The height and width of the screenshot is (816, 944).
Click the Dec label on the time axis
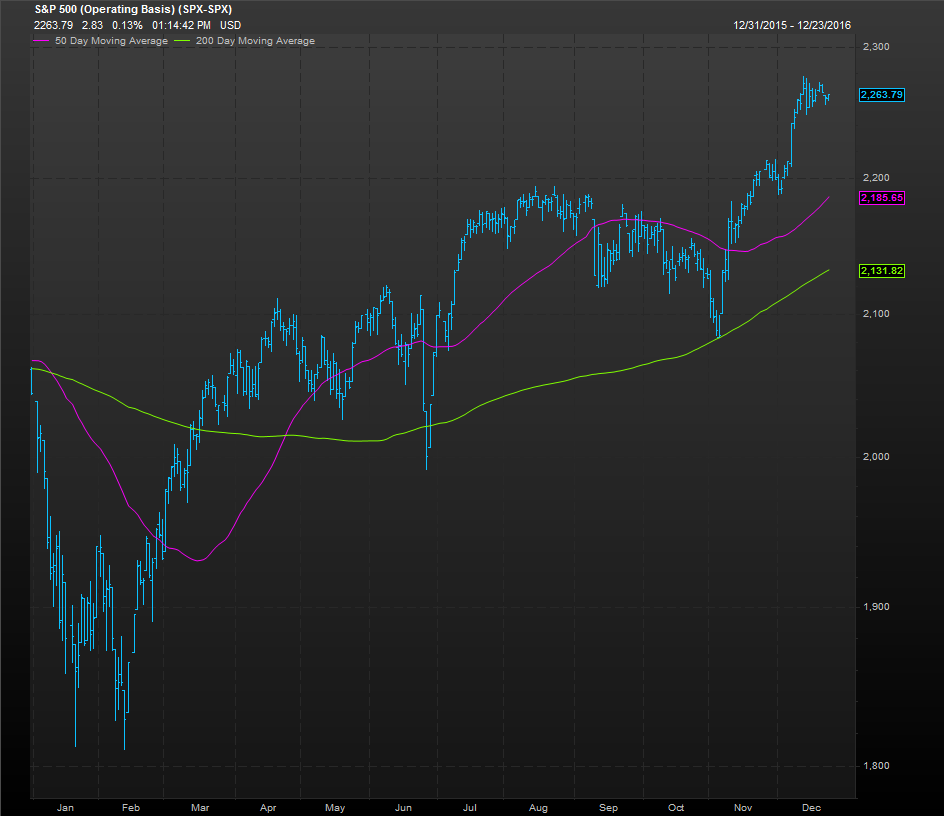tap(812, 808)
